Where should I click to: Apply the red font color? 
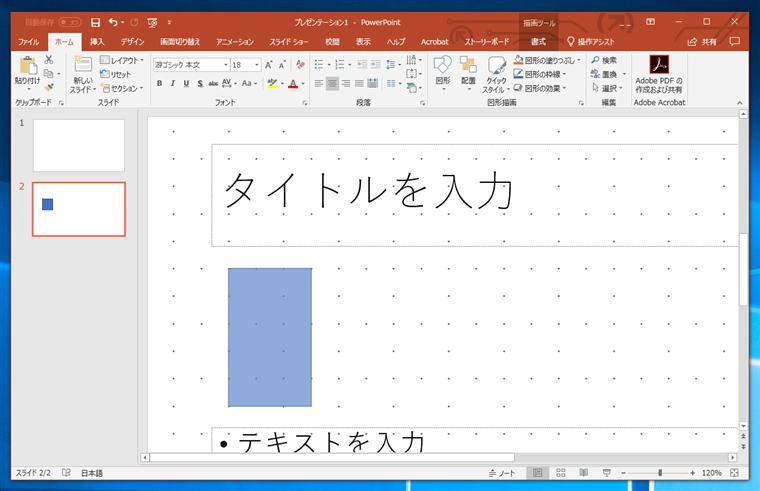(x=293, y=83)
